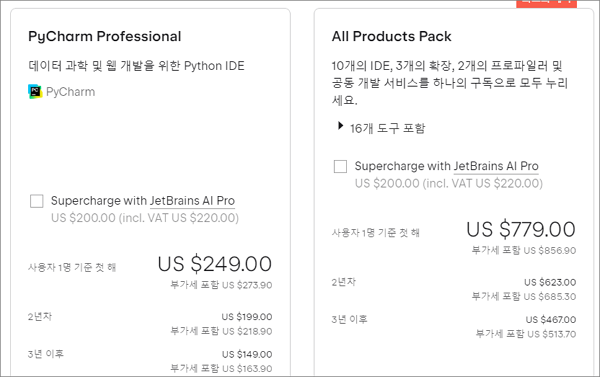Click the Python IDE description text
This screenshot has height=377, width=600.
pyautogui.click(x=136, y=66)
